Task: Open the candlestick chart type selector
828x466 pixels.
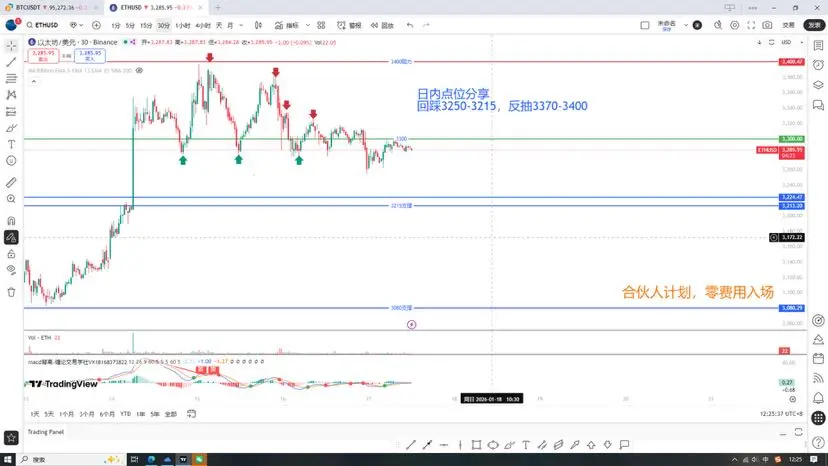Action: tap(258, 25)
